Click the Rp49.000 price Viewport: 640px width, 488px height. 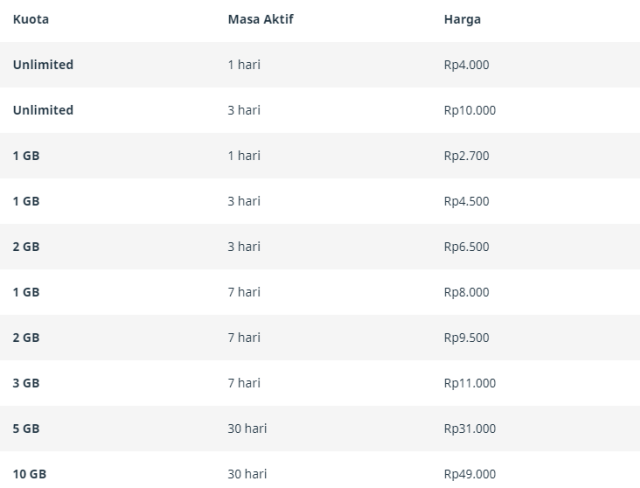tap(470, 474)
